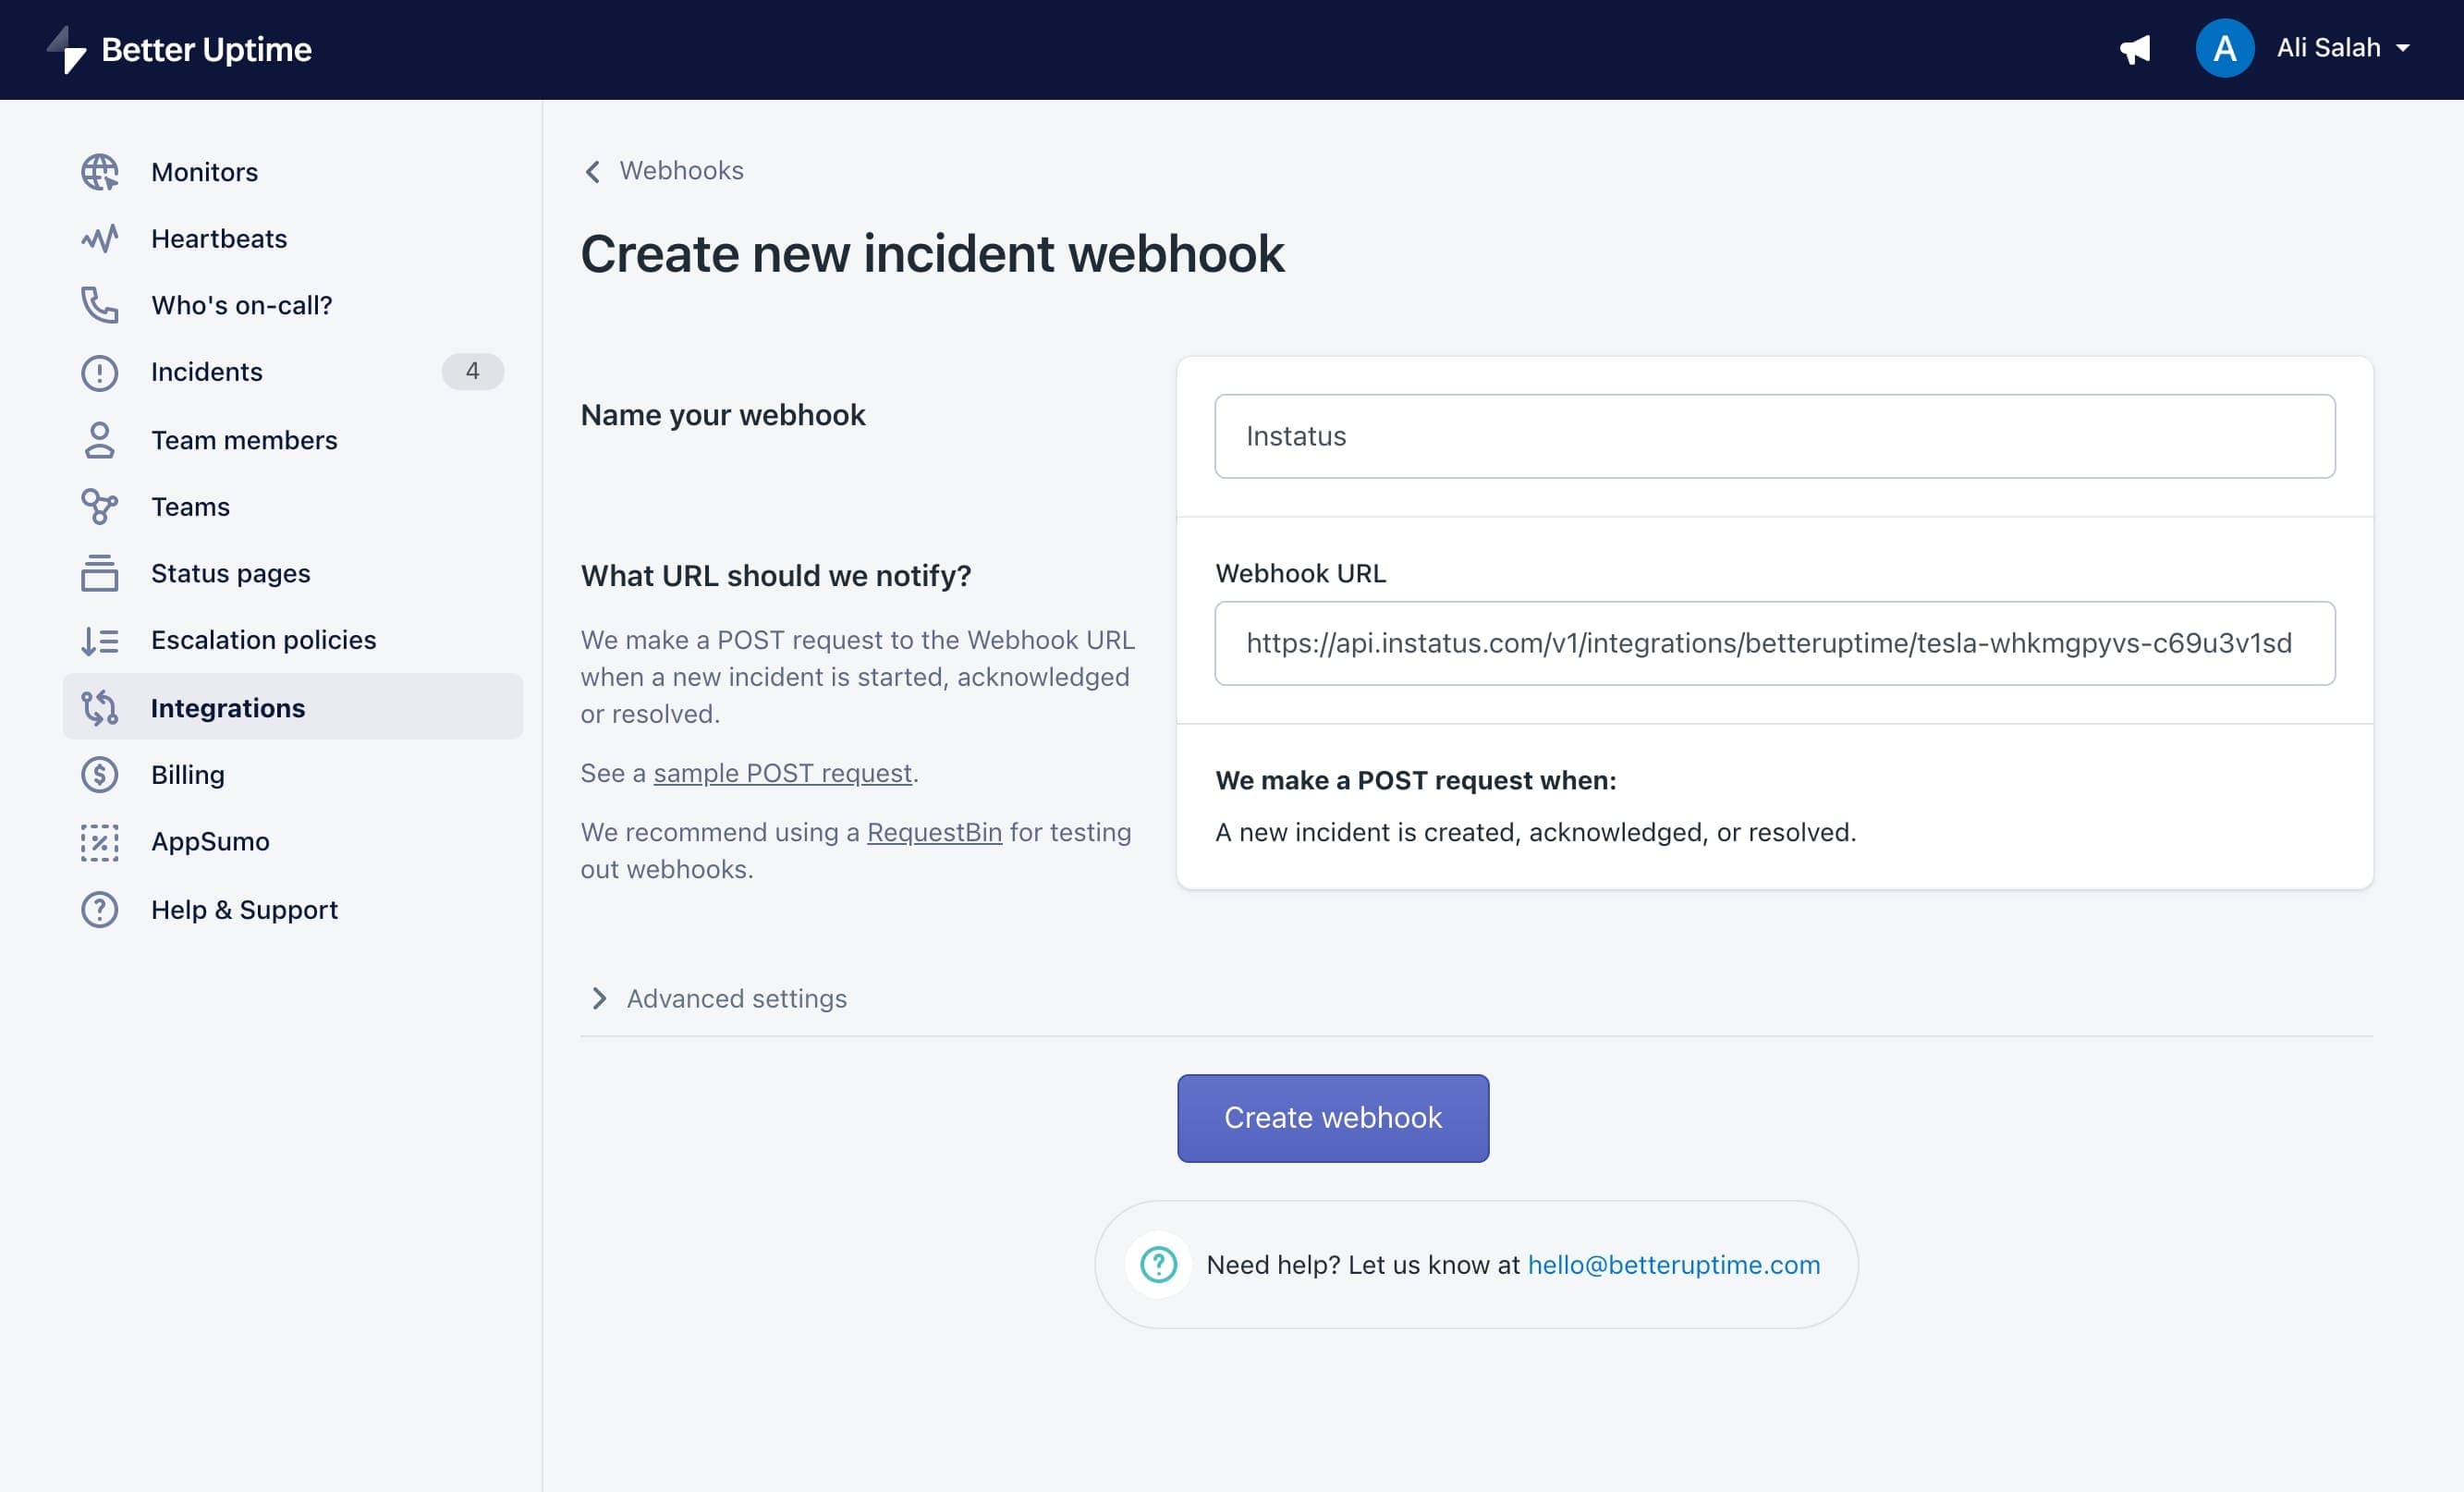This screenshot has width=2464, height=1492.
Task: Click the Billing dollar icon
Action: click(99, 775)
